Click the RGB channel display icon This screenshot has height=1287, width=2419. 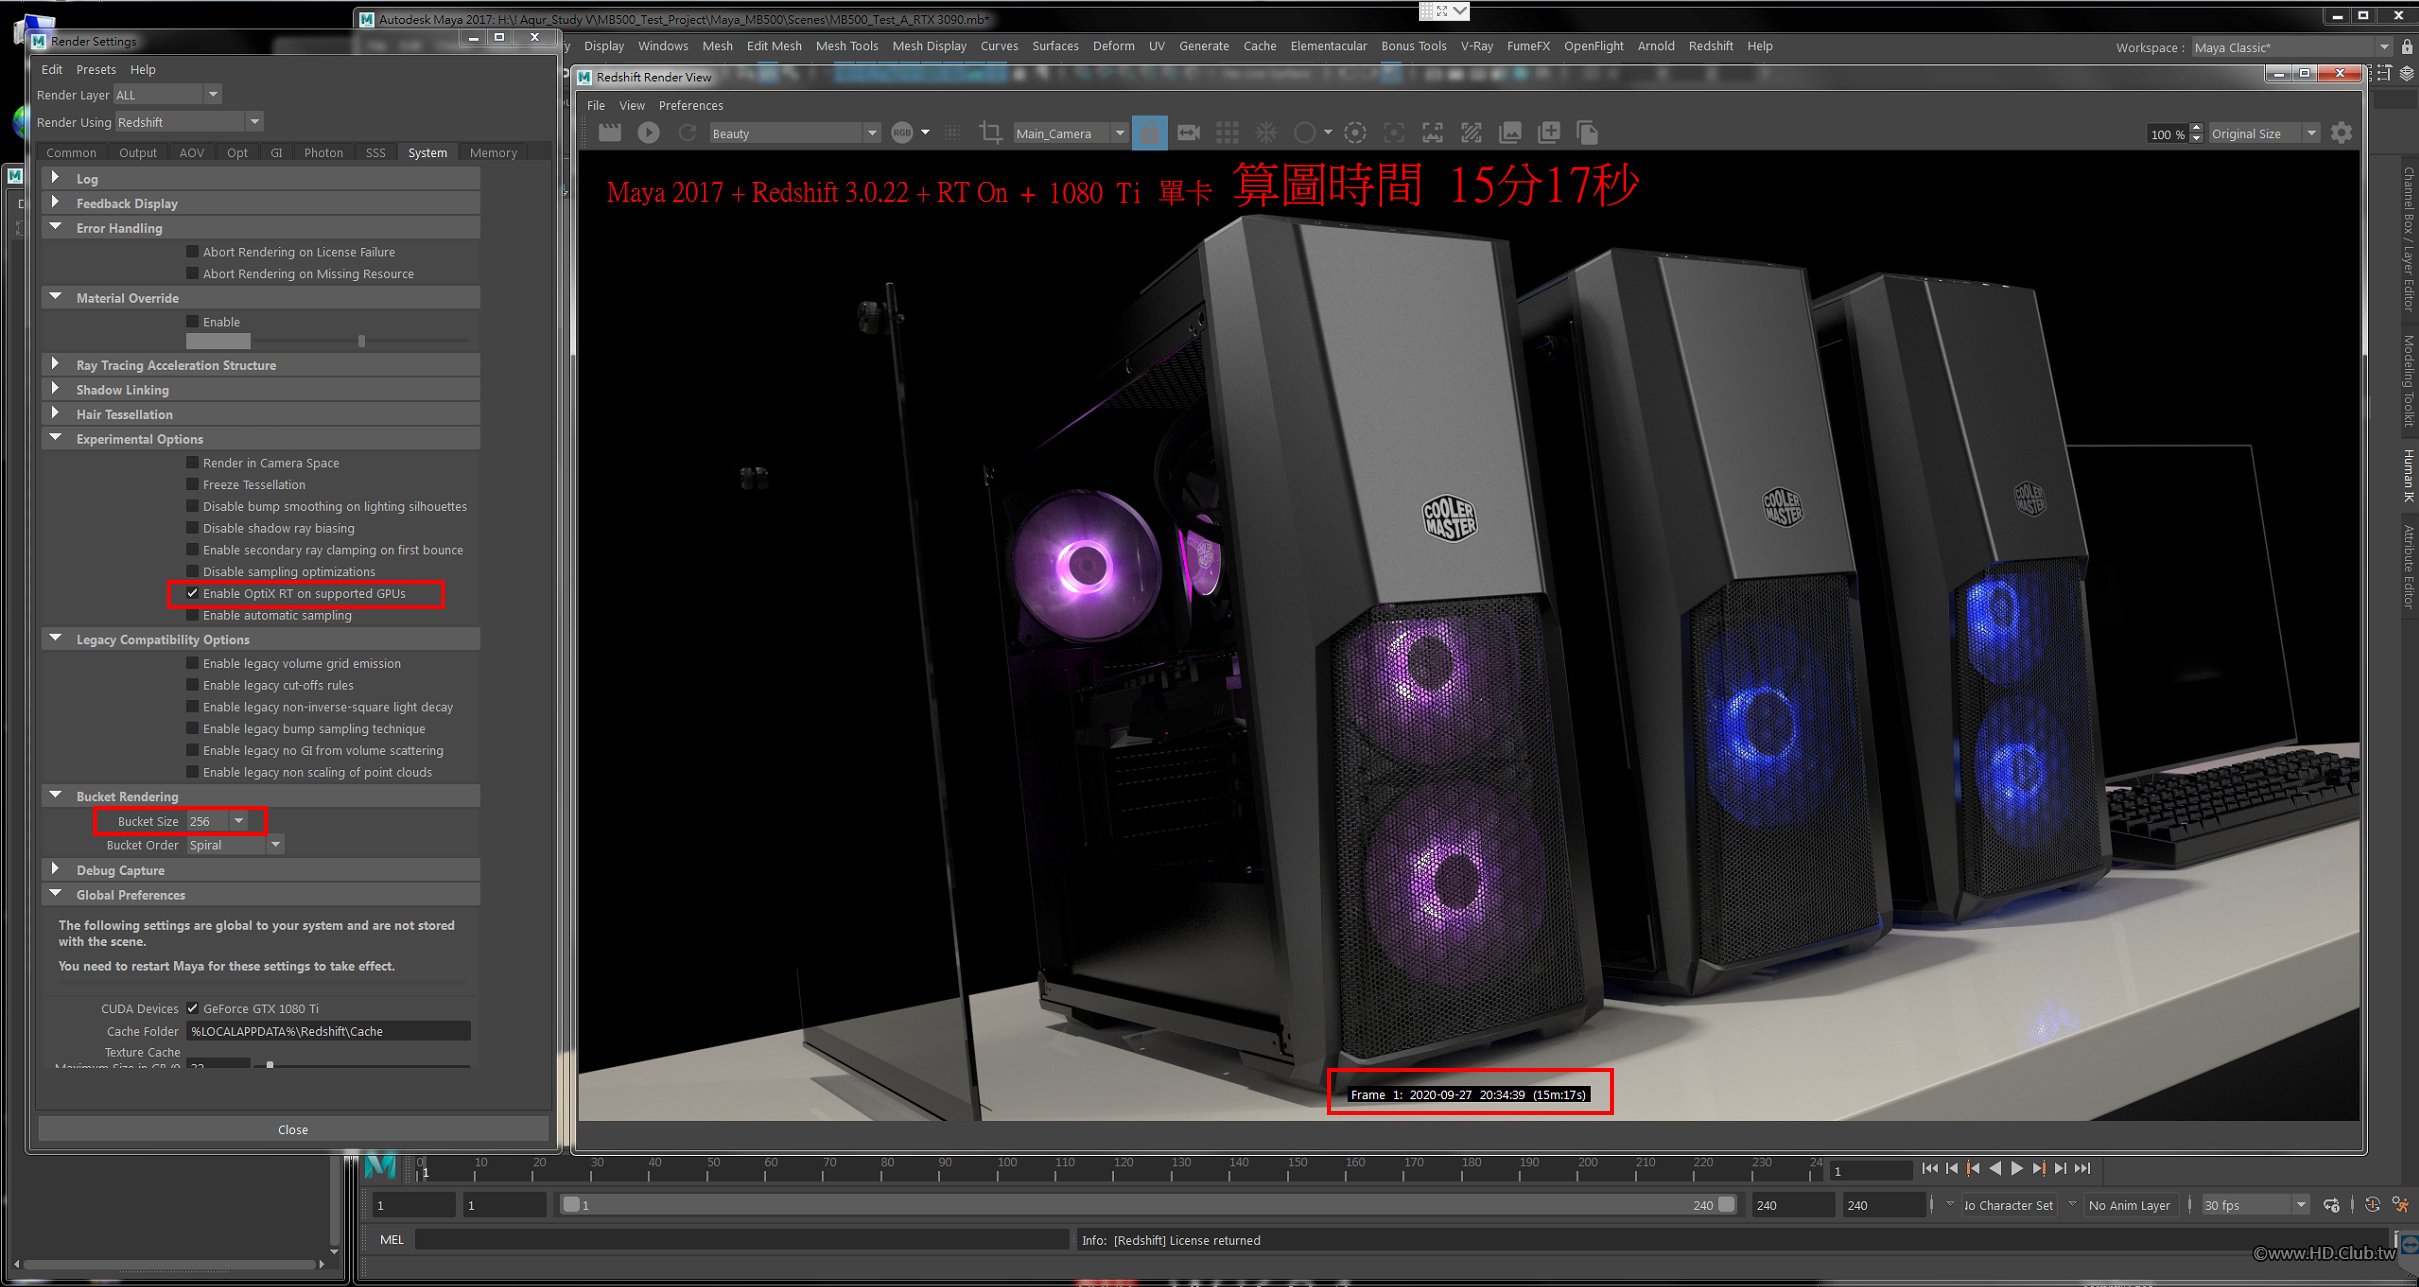(x=902, y=133)
